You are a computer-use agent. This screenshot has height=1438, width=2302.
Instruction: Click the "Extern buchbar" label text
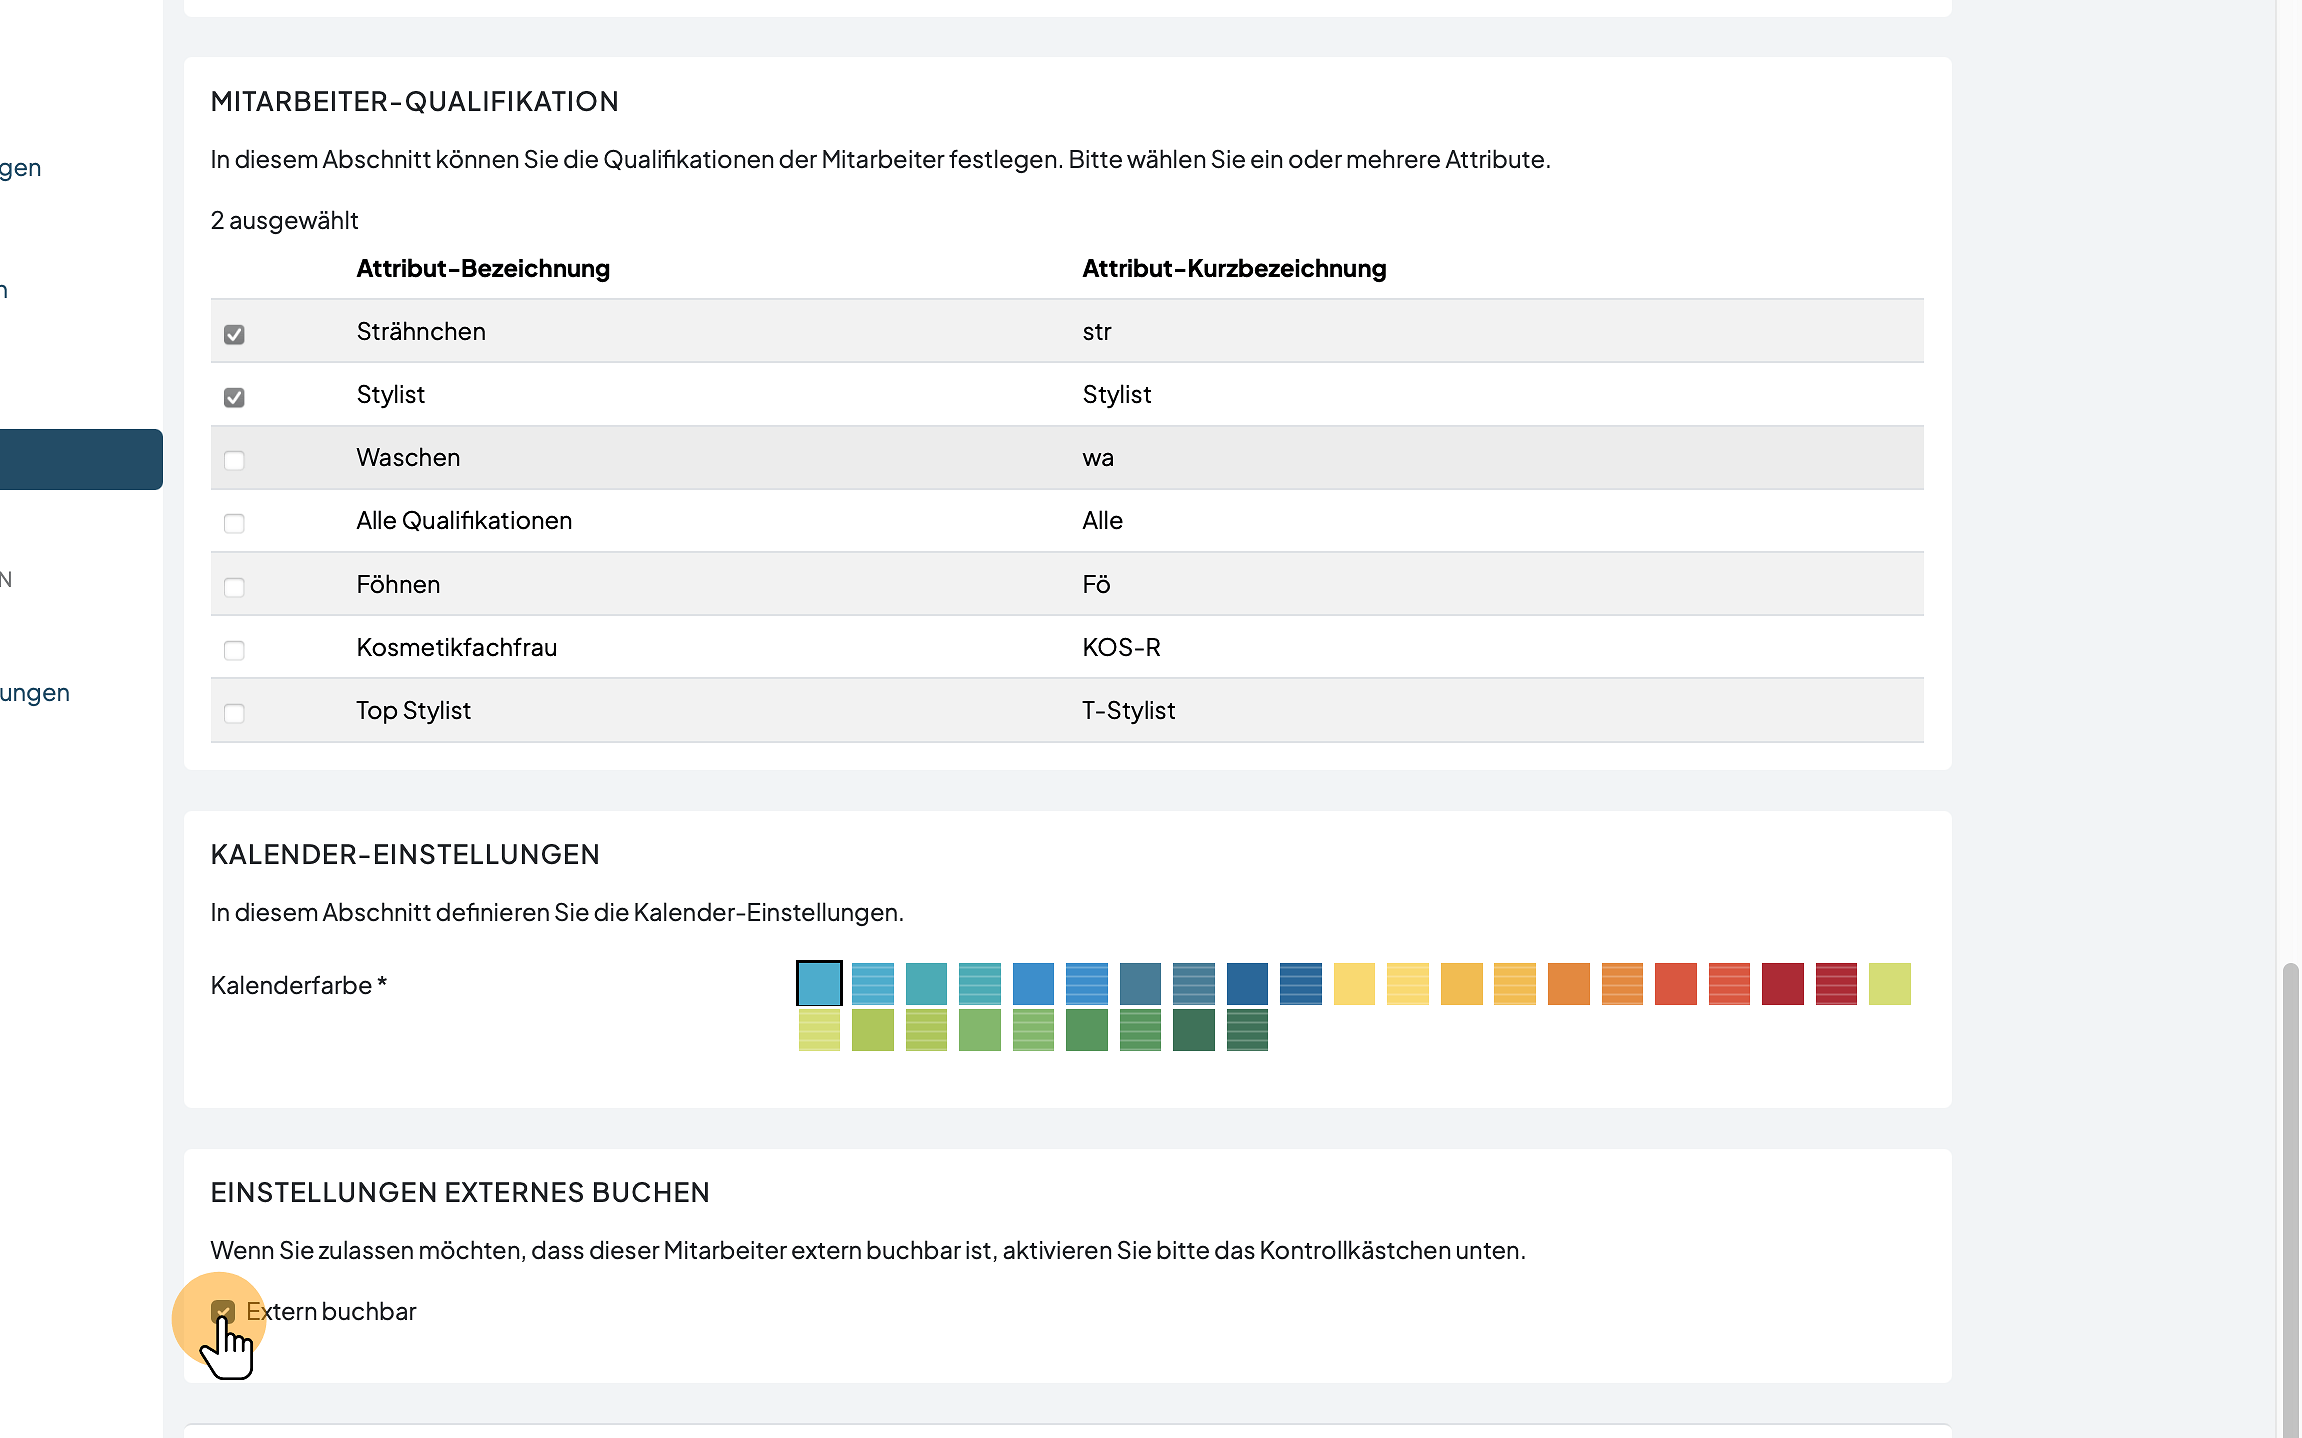tap(331, 1311)
